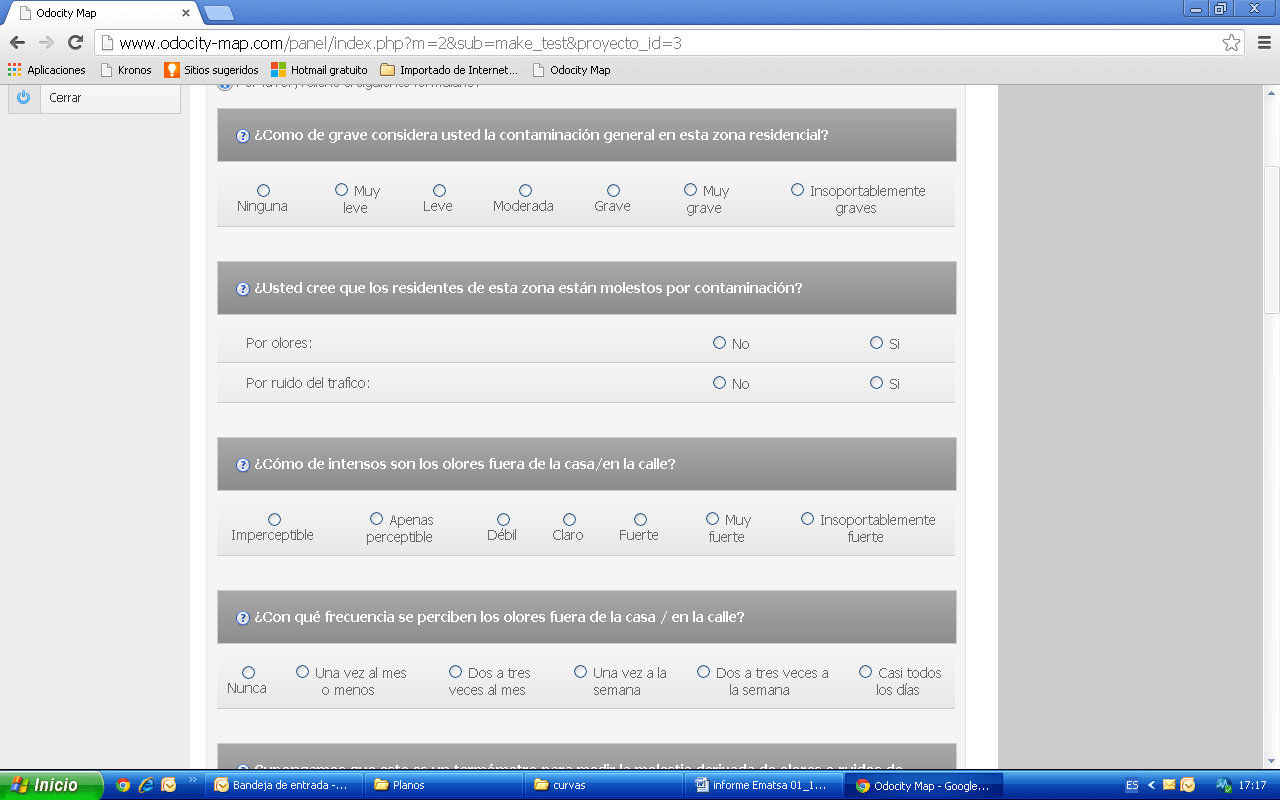The width and height of the screenshot is (1280, 800).
Task: Open the Importado de Internet bookmarks folder
Action: (449, 70)
